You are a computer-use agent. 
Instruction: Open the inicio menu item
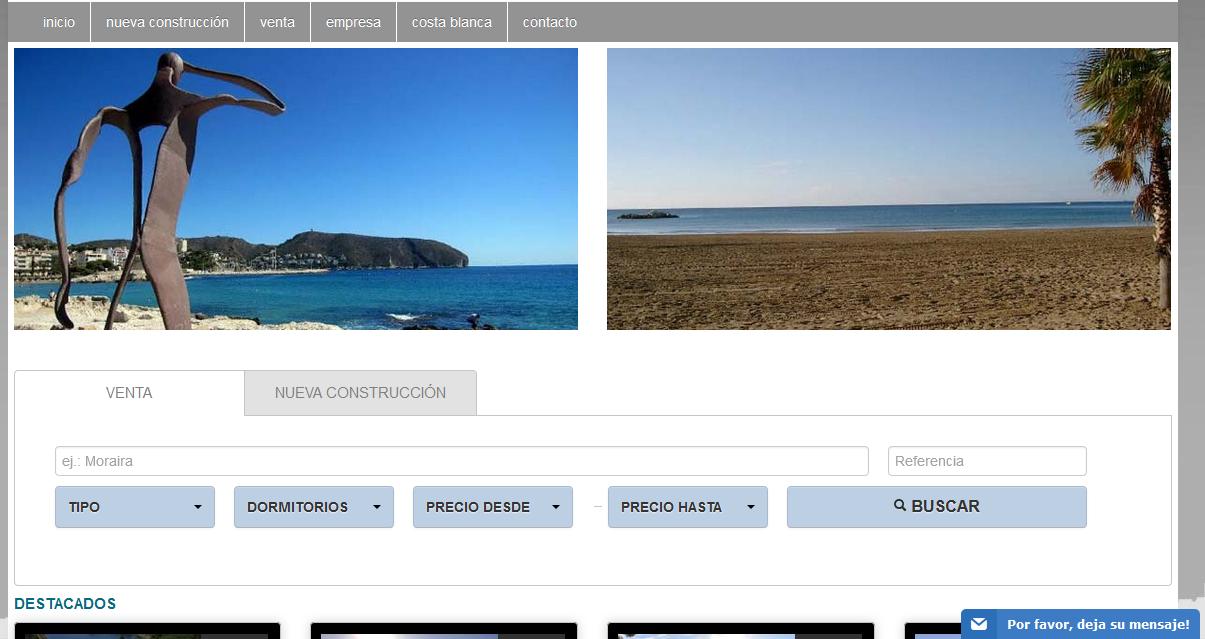point(59,22)
